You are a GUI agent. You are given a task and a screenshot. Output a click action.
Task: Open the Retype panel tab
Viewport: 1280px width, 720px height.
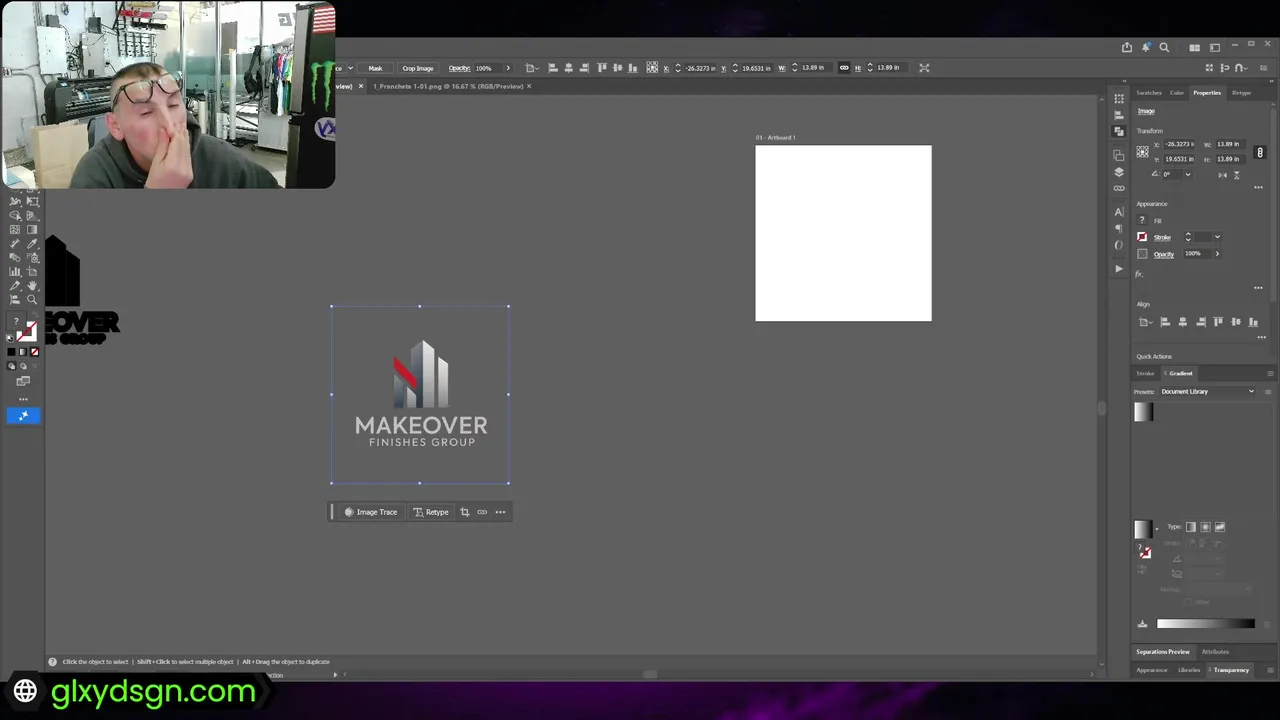(1241, 93)
